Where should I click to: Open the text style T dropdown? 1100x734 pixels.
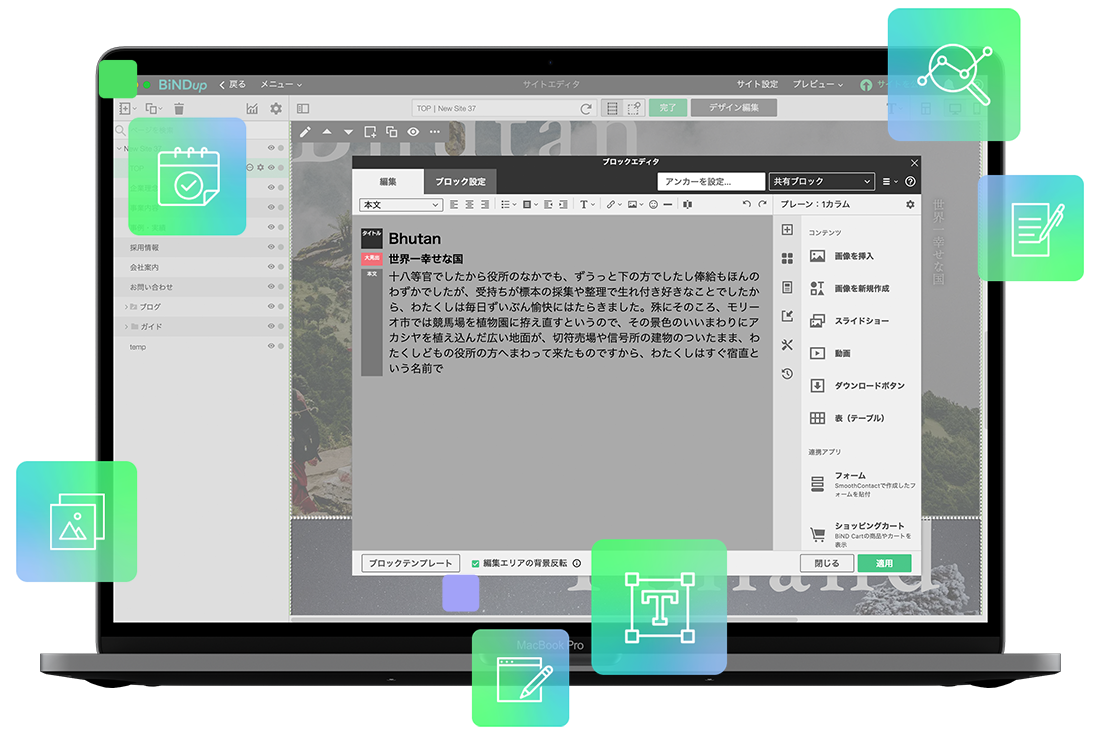(586, 204)
